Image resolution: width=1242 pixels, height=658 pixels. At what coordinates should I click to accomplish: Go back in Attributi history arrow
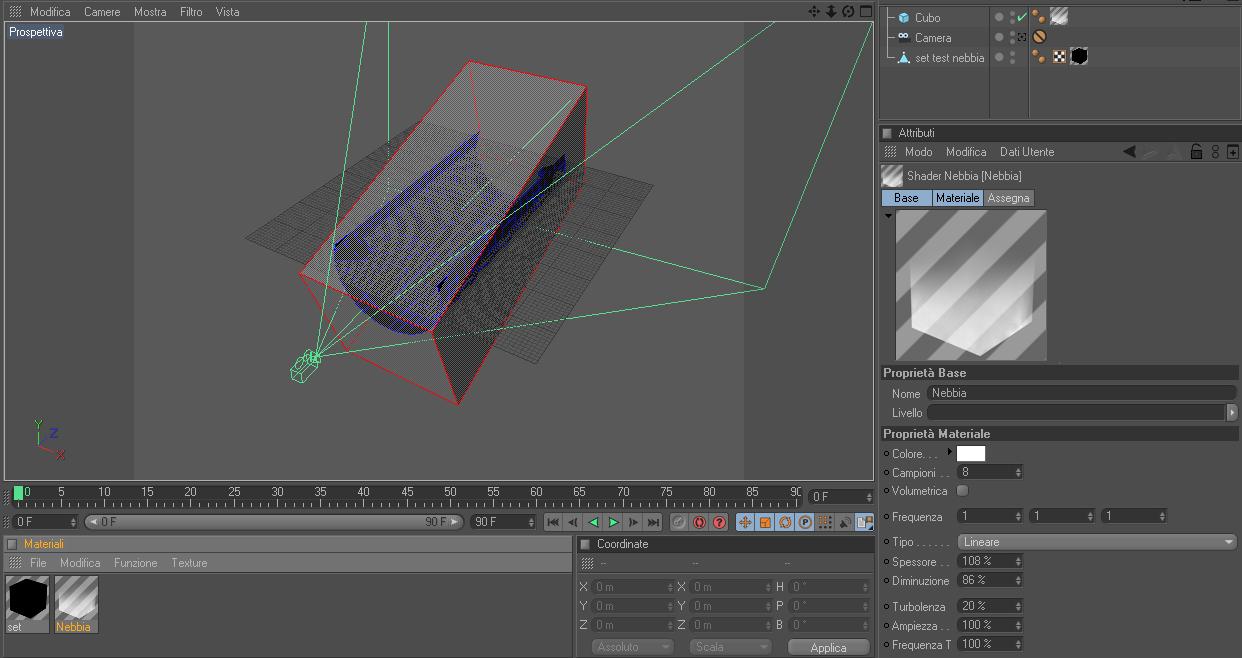[x=1129, y=152]
